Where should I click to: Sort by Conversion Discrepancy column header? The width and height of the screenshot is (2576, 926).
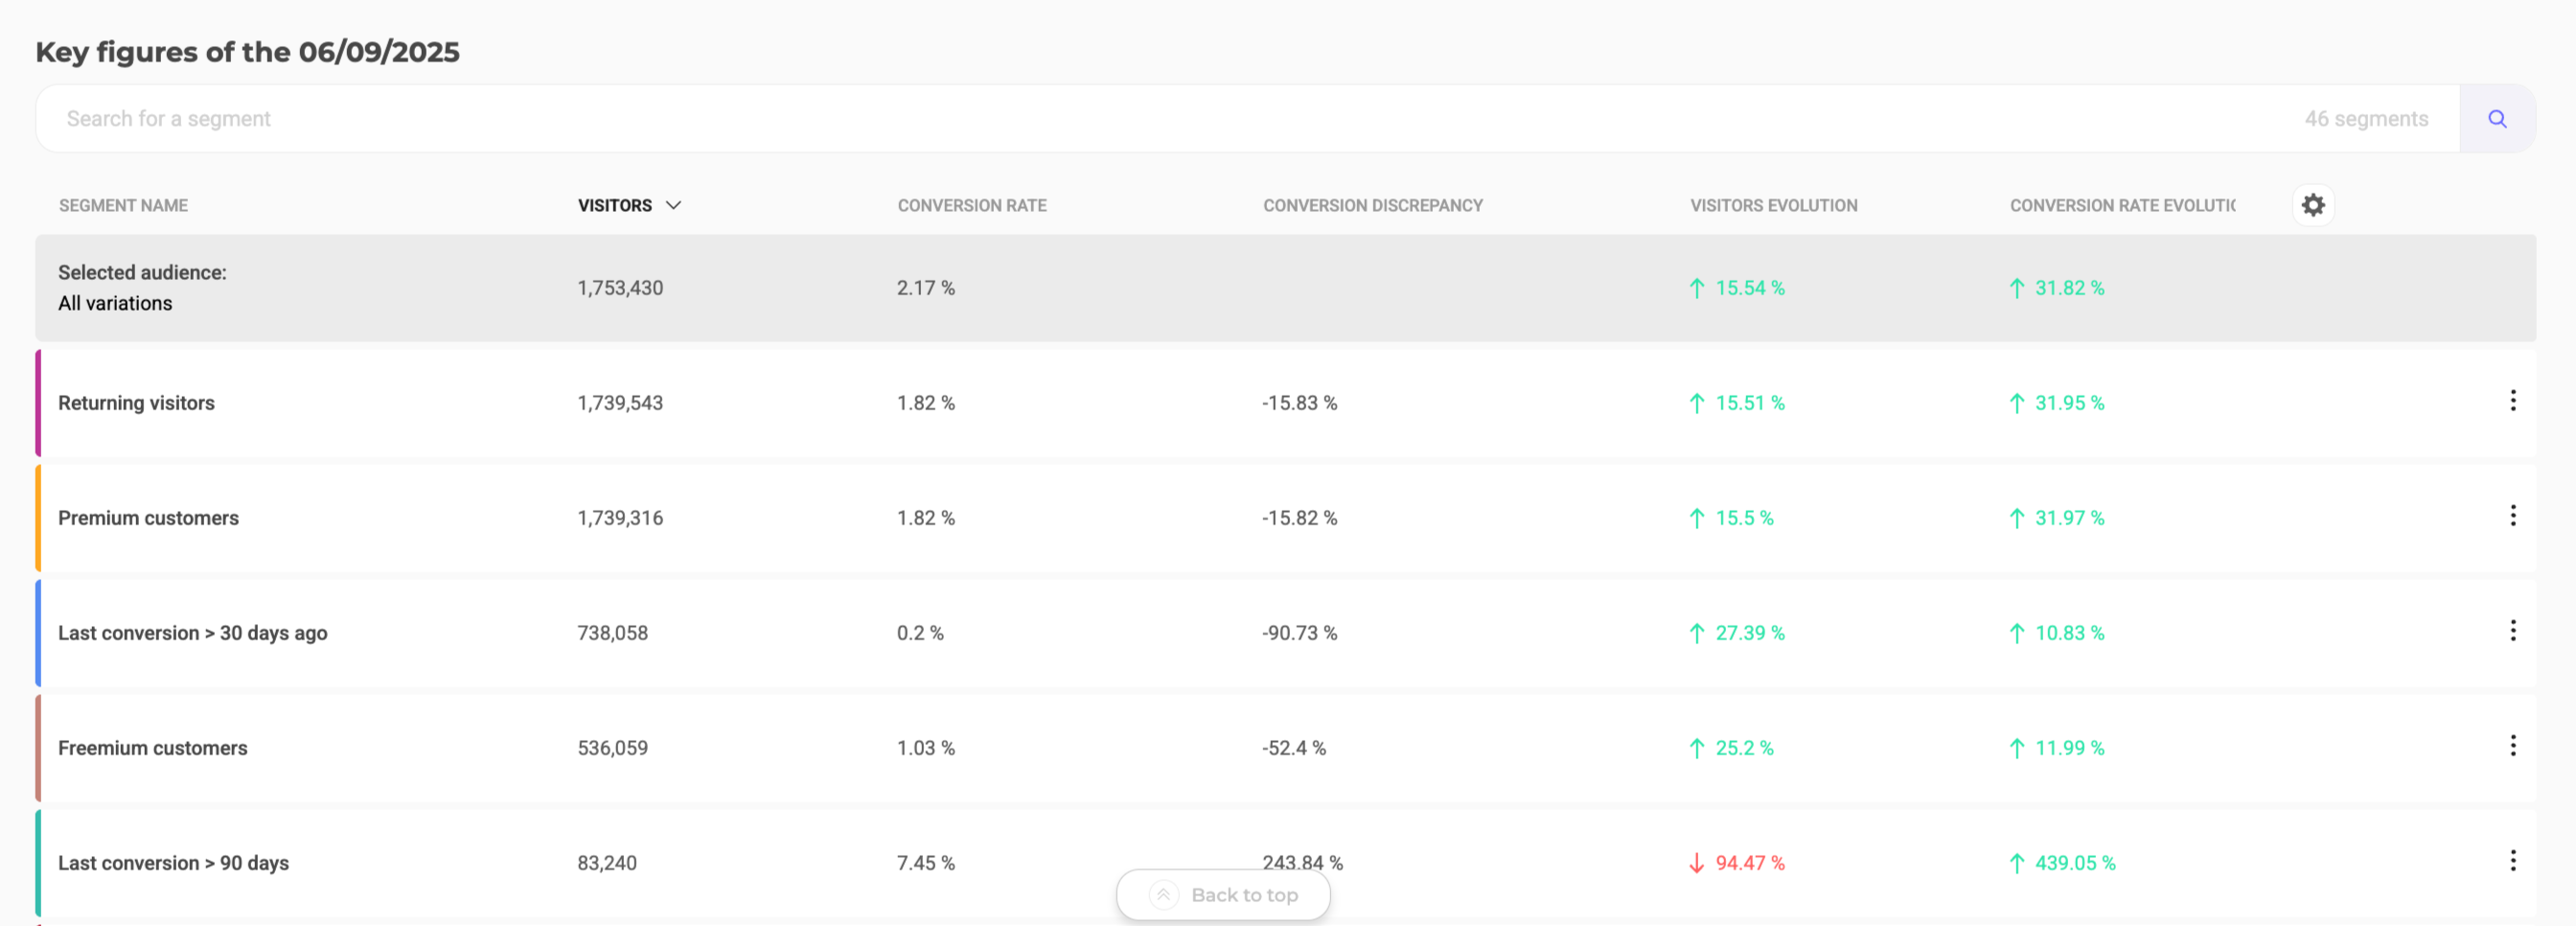[1372, 205]
